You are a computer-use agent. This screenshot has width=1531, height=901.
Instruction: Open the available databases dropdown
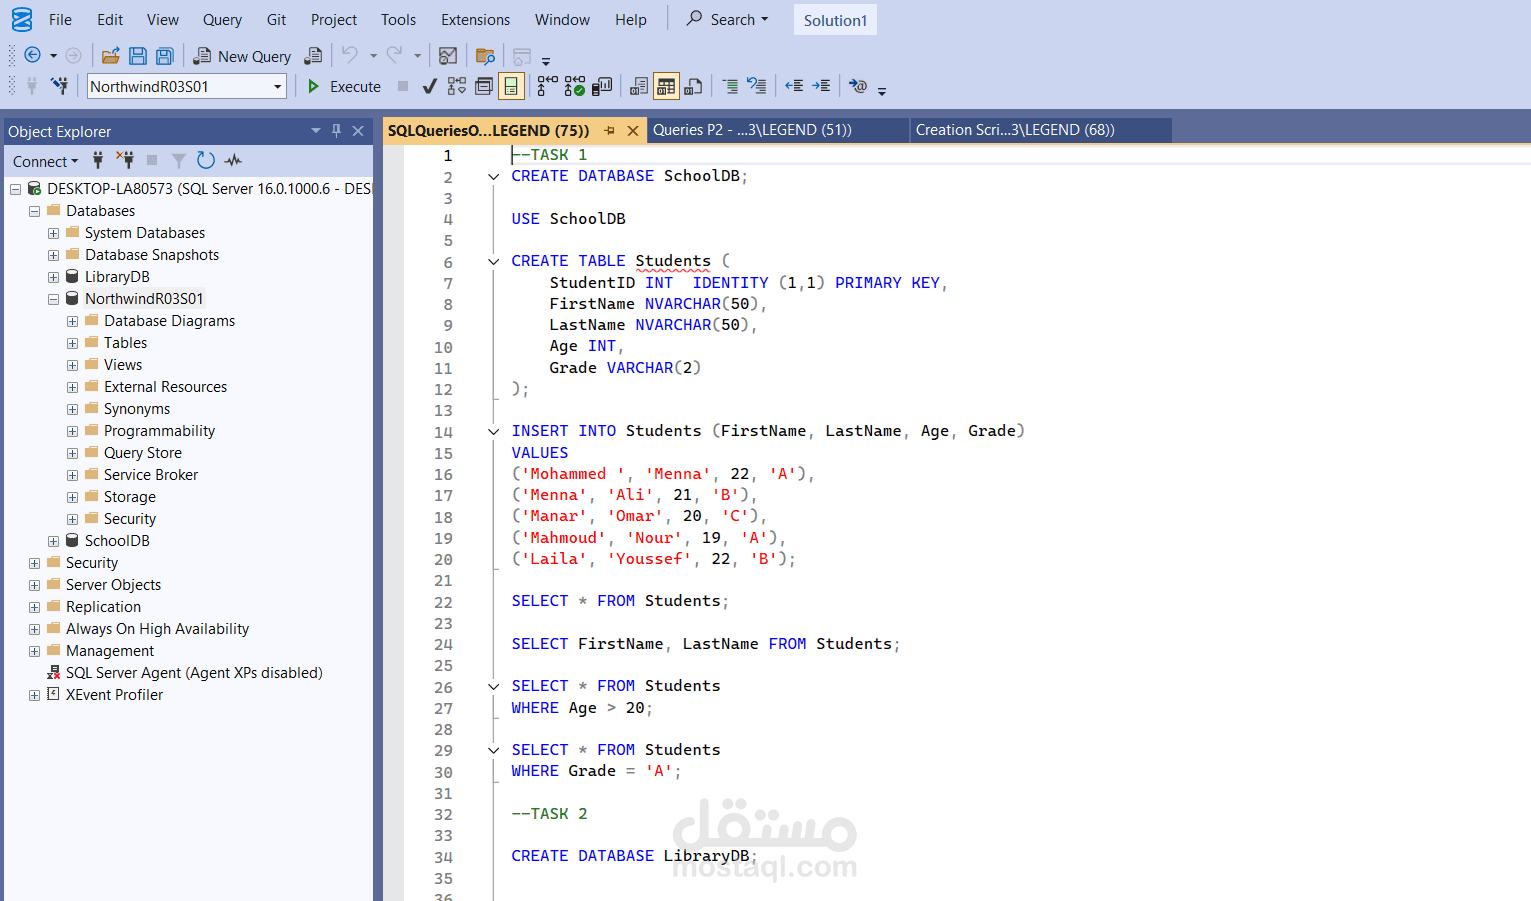click(x=278, y=87)
